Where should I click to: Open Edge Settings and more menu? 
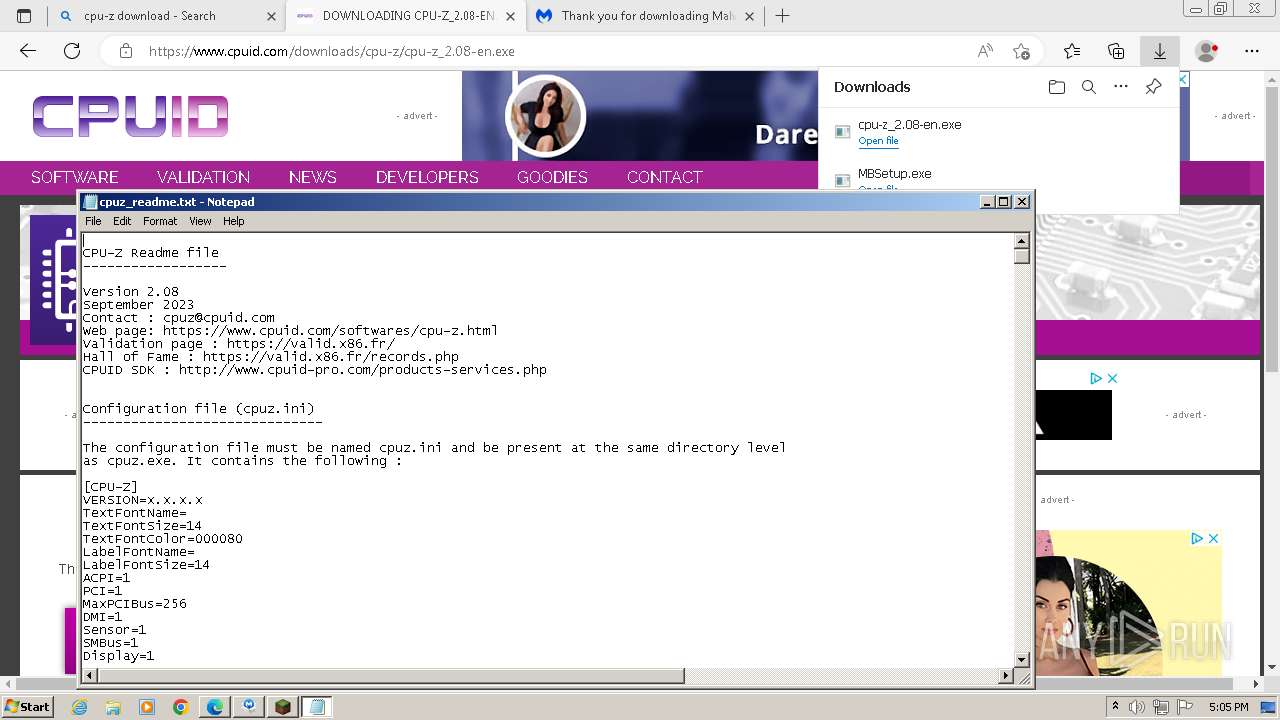click(1252, 51)
